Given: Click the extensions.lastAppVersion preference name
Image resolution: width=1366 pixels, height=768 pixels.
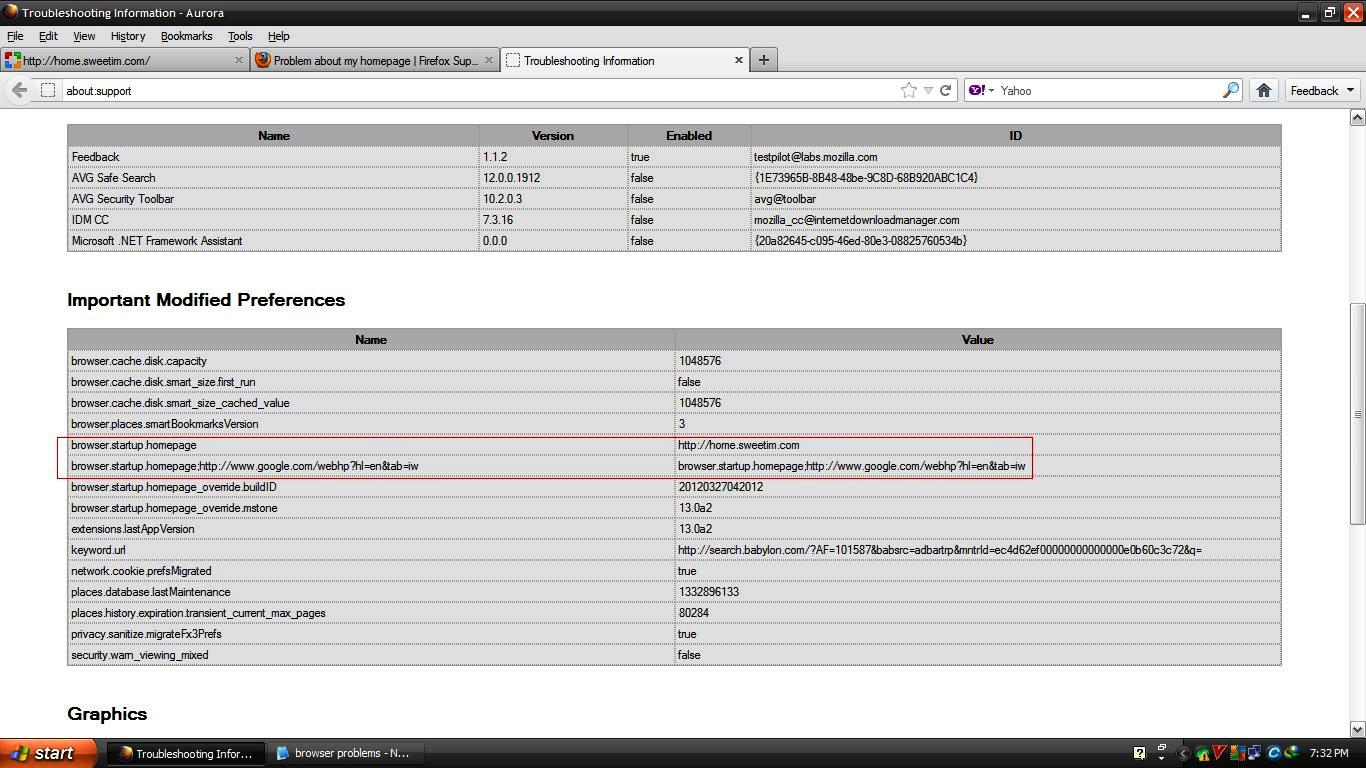Looking at the screenshot, I should tap(133, 529).
